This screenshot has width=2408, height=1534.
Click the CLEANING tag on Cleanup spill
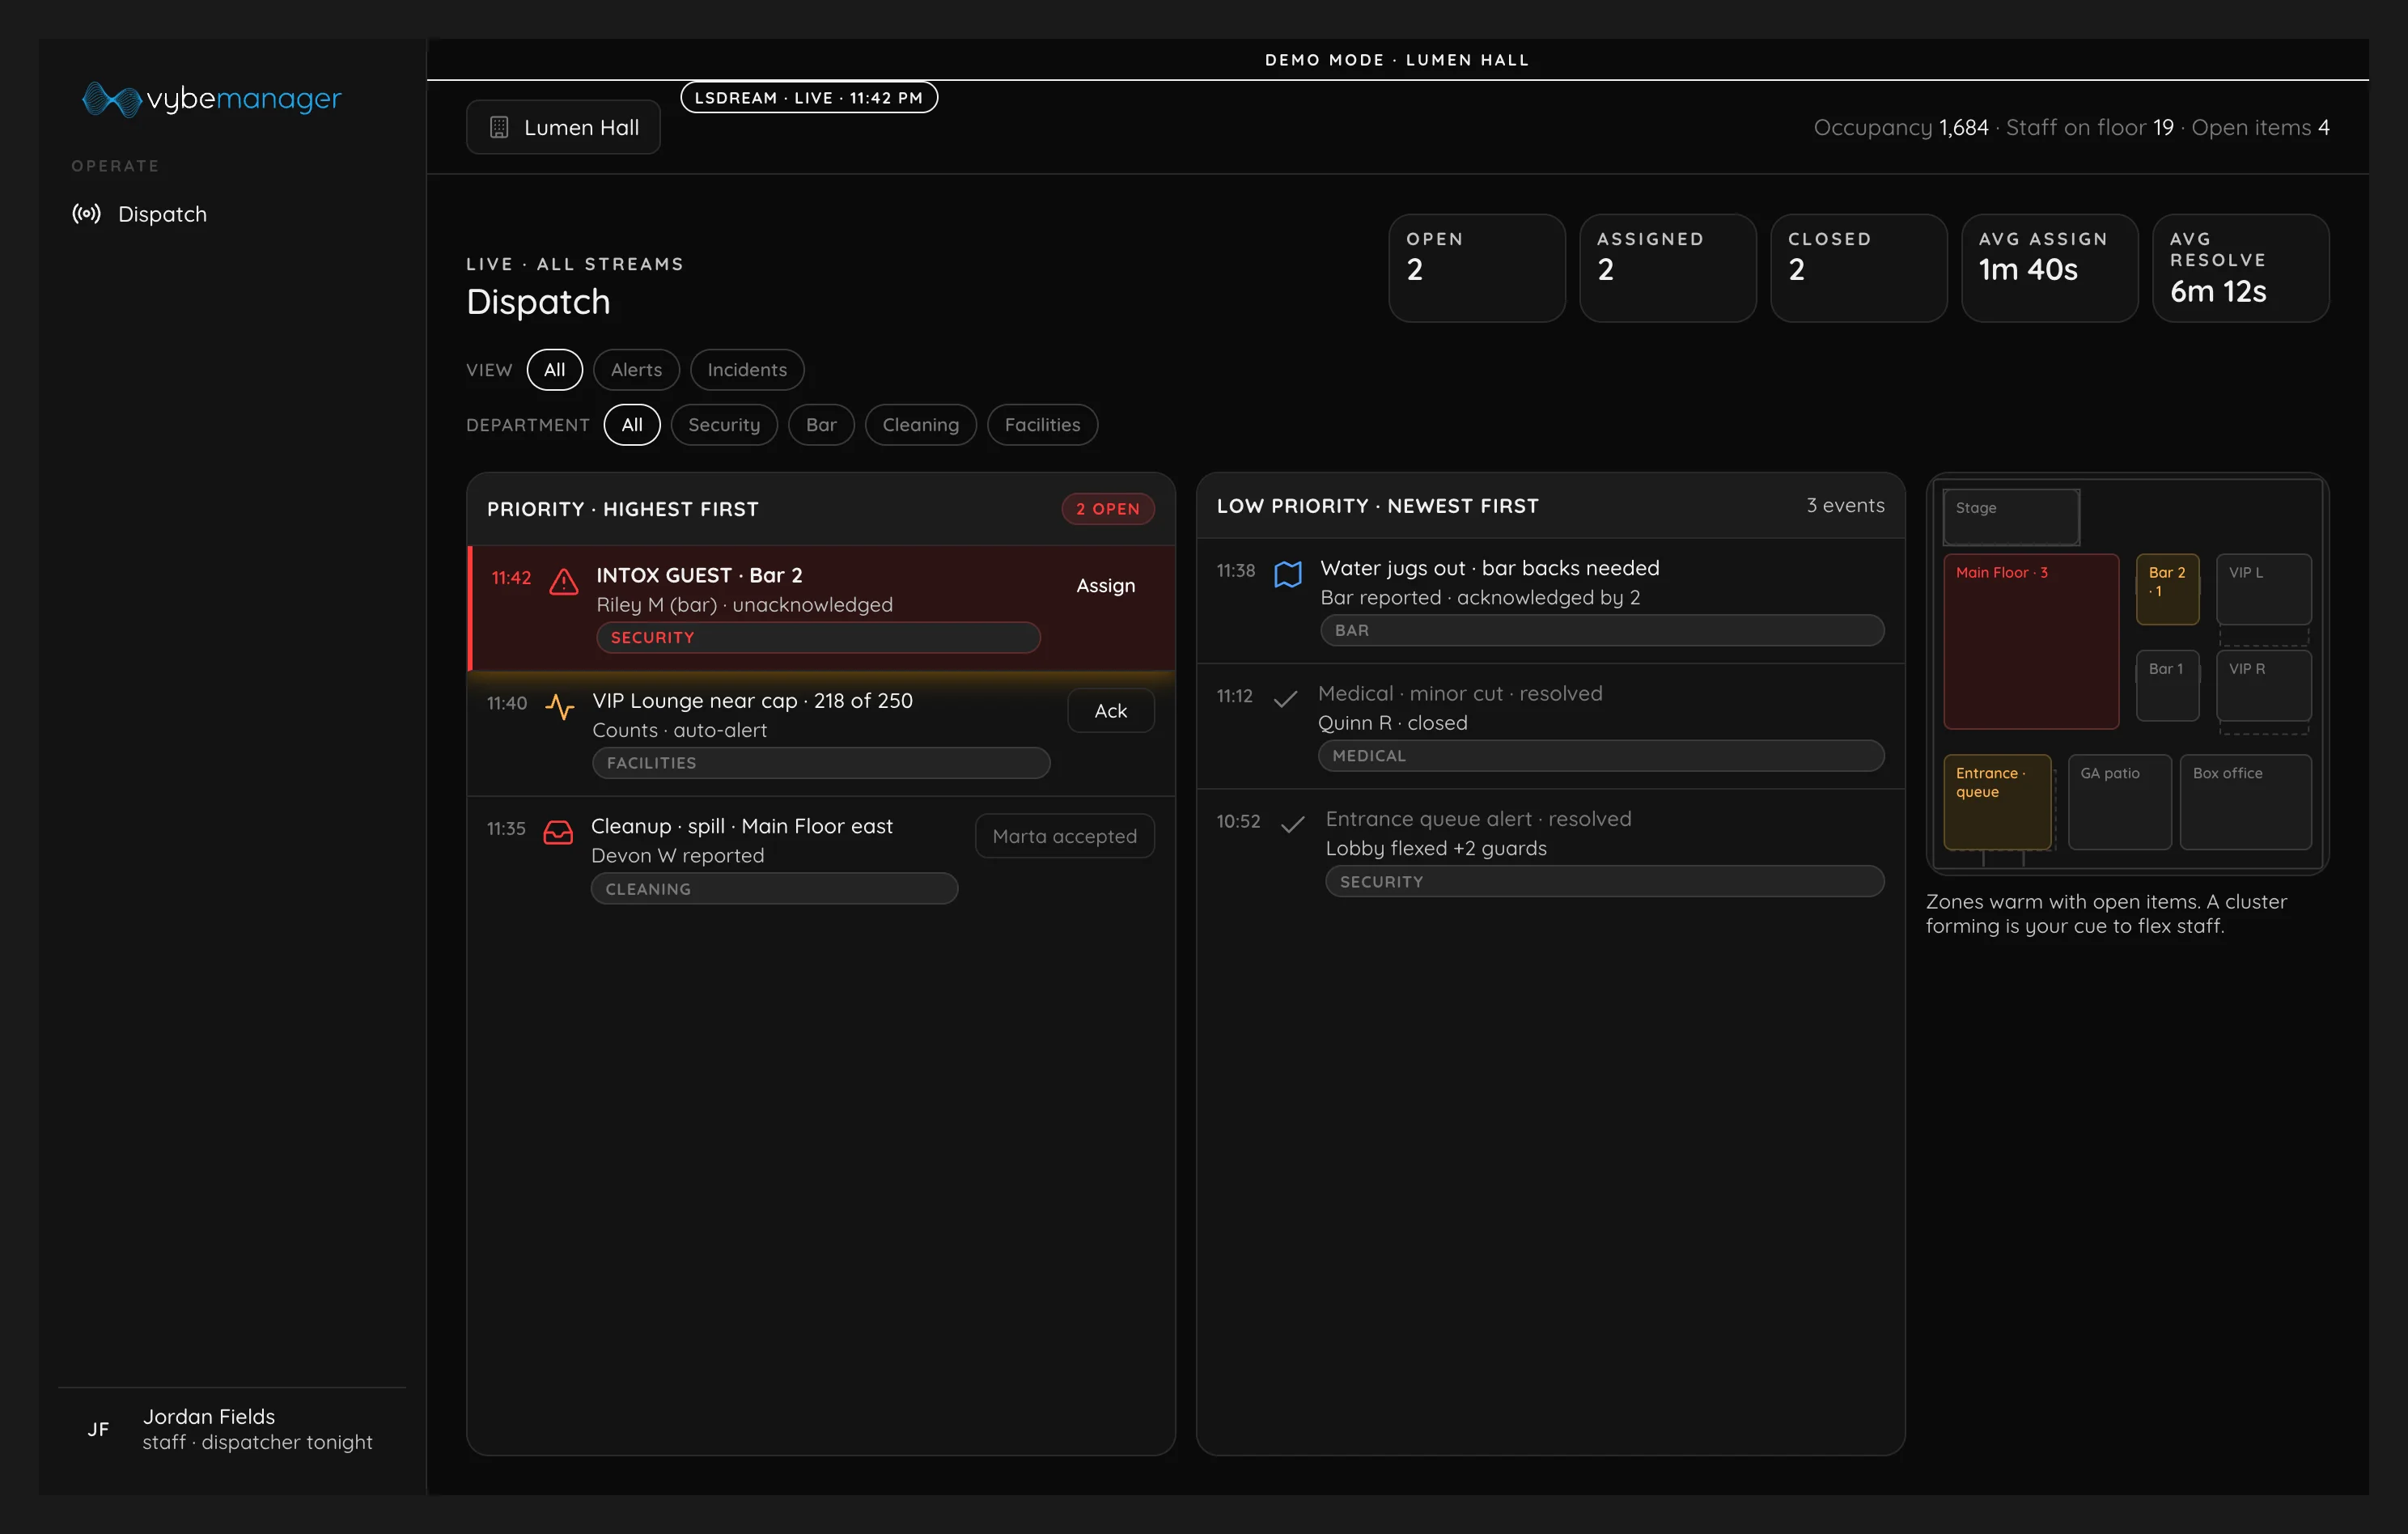point(774,888)
